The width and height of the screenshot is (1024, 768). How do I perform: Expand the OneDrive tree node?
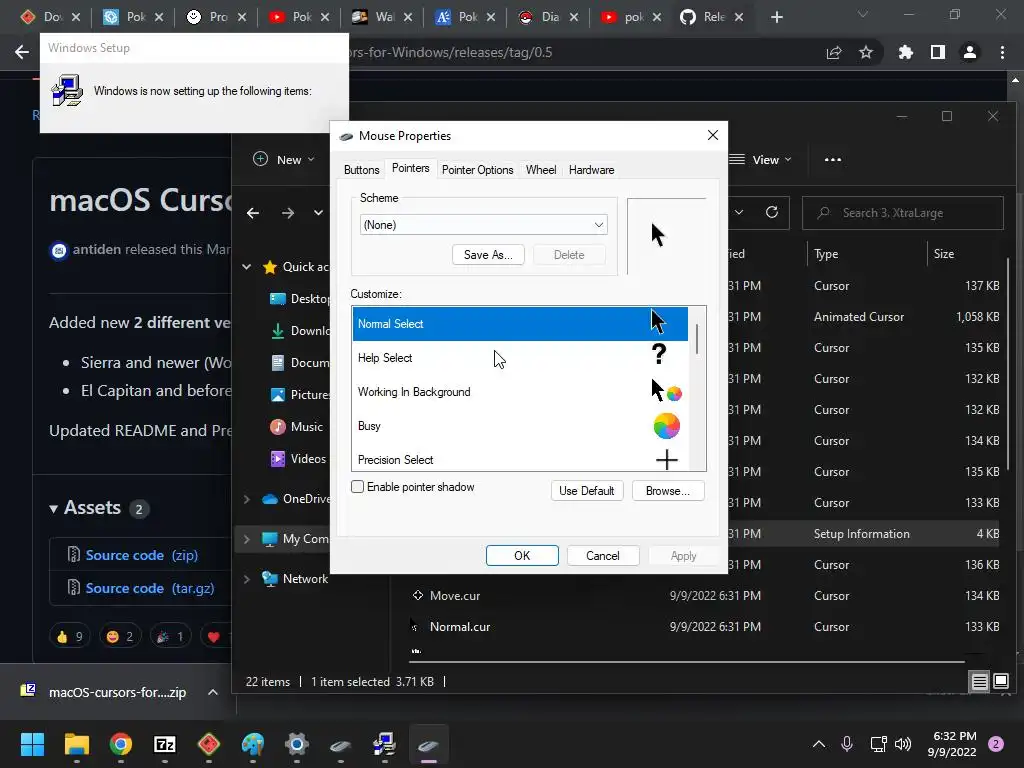[247, 499]
